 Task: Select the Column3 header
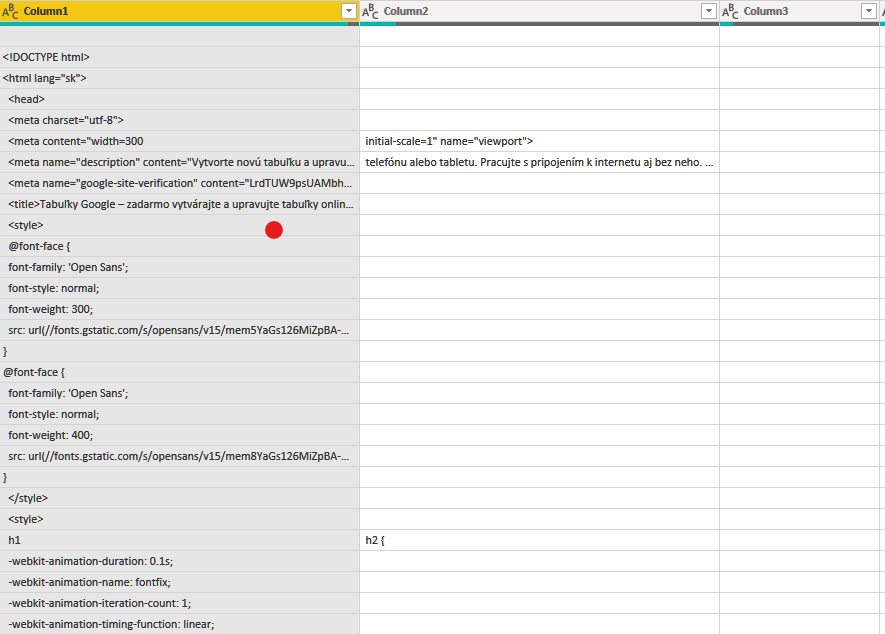799,11
